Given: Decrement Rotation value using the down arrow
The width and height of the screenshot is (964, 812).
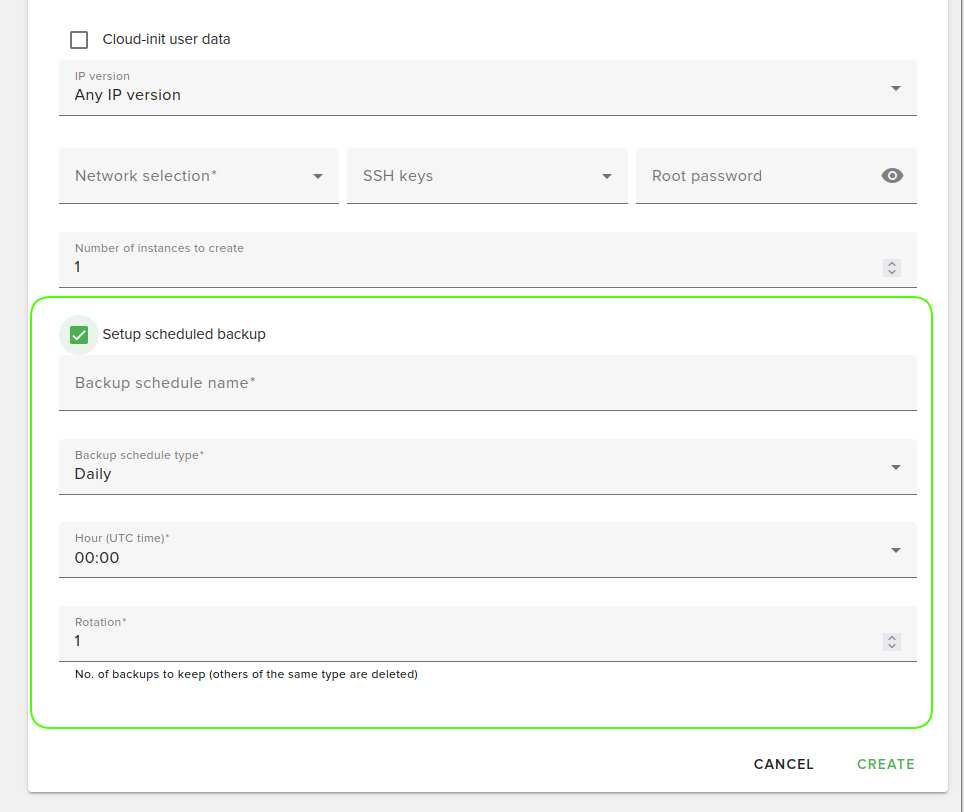Looking at the screenshot, I should (x=892, y=646).
